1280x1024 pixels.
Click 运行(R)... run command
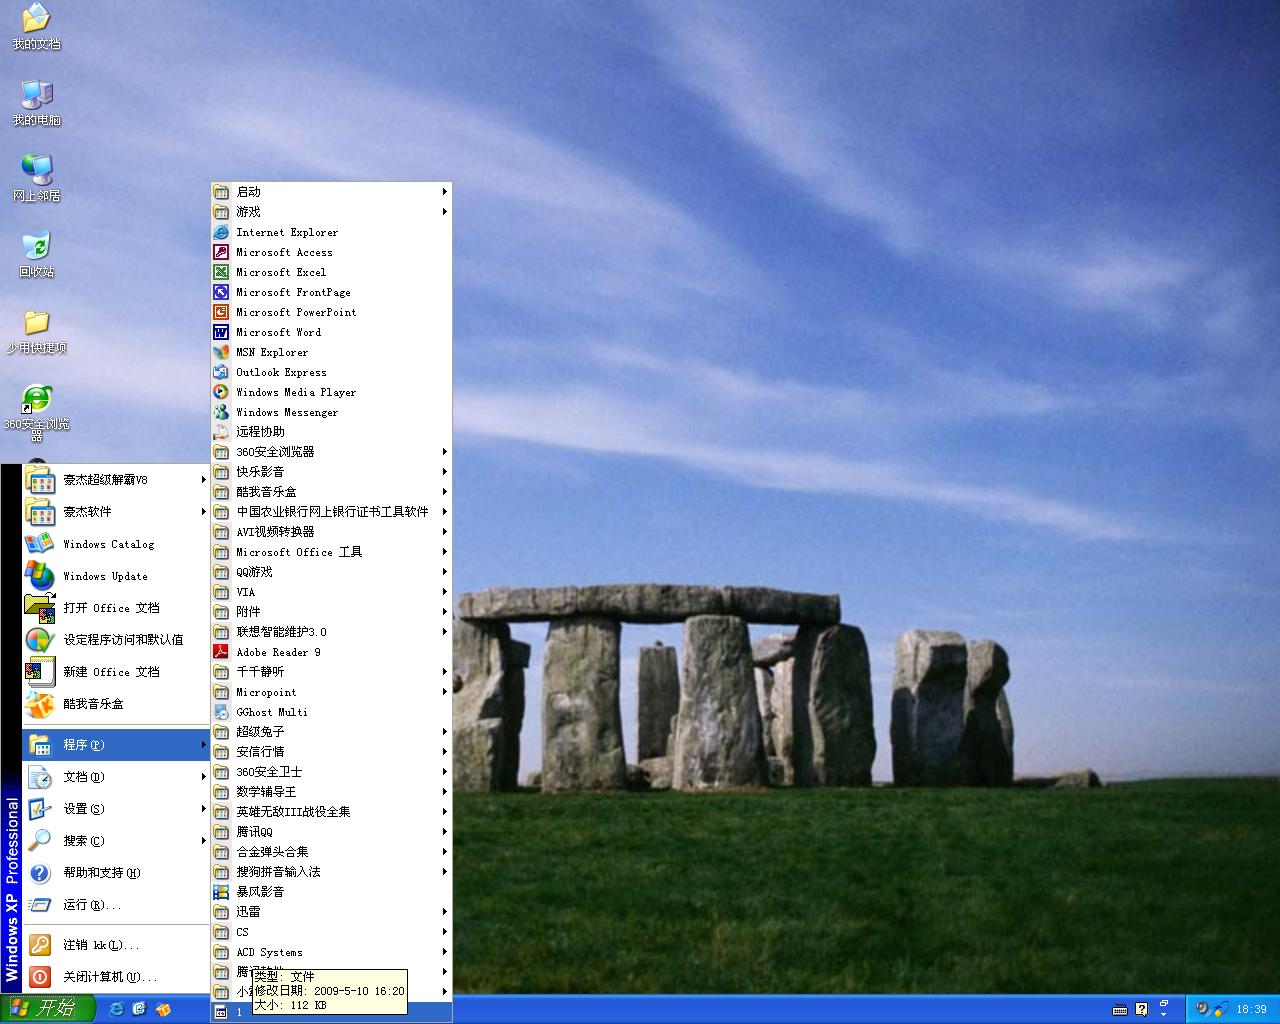[x=115, y=905]
